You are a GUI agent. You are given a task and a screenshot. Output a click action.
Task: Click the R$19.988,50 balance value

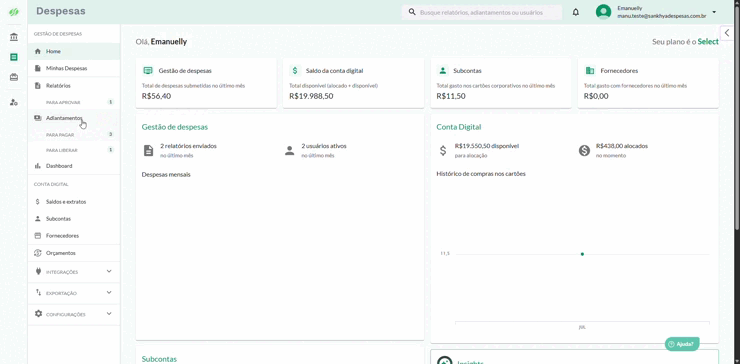tap(311, 96)
